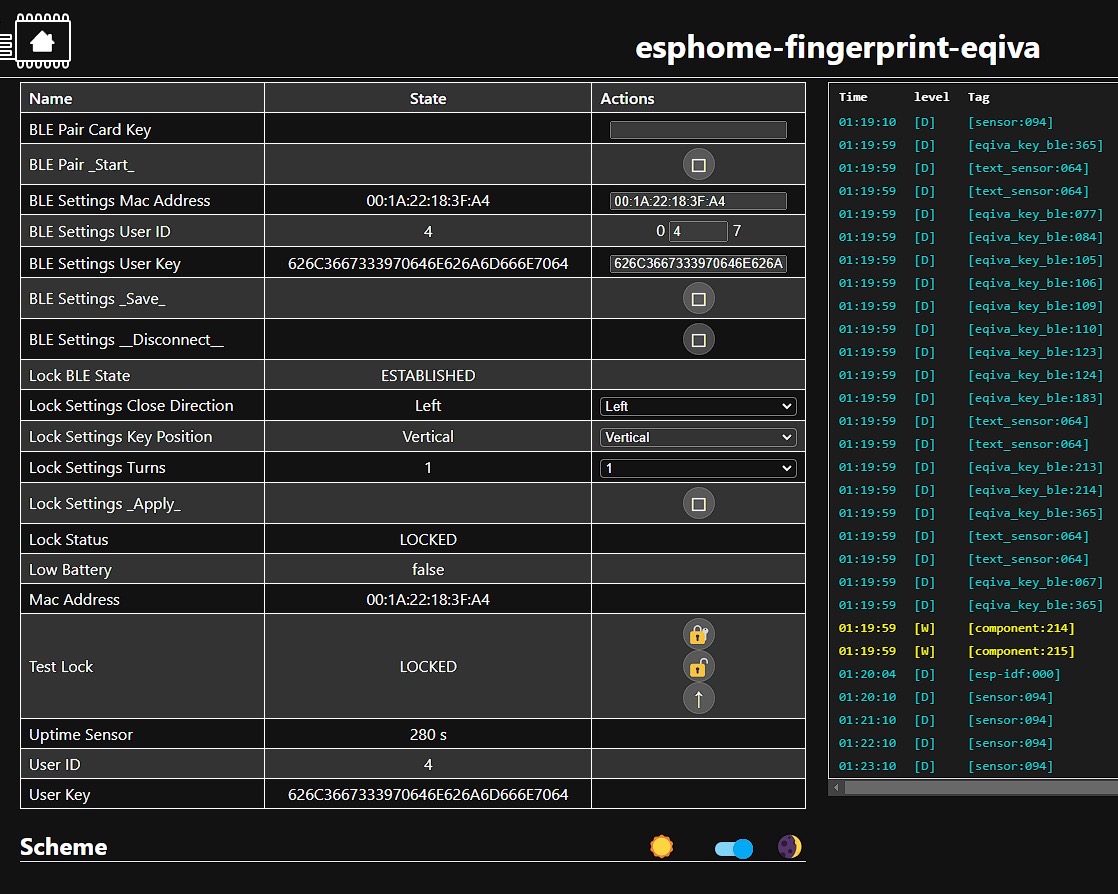This screenshot has width=1118, height=894.
Task: Click the [esp-idf:000] log tag
Action: pos(1014,674)
